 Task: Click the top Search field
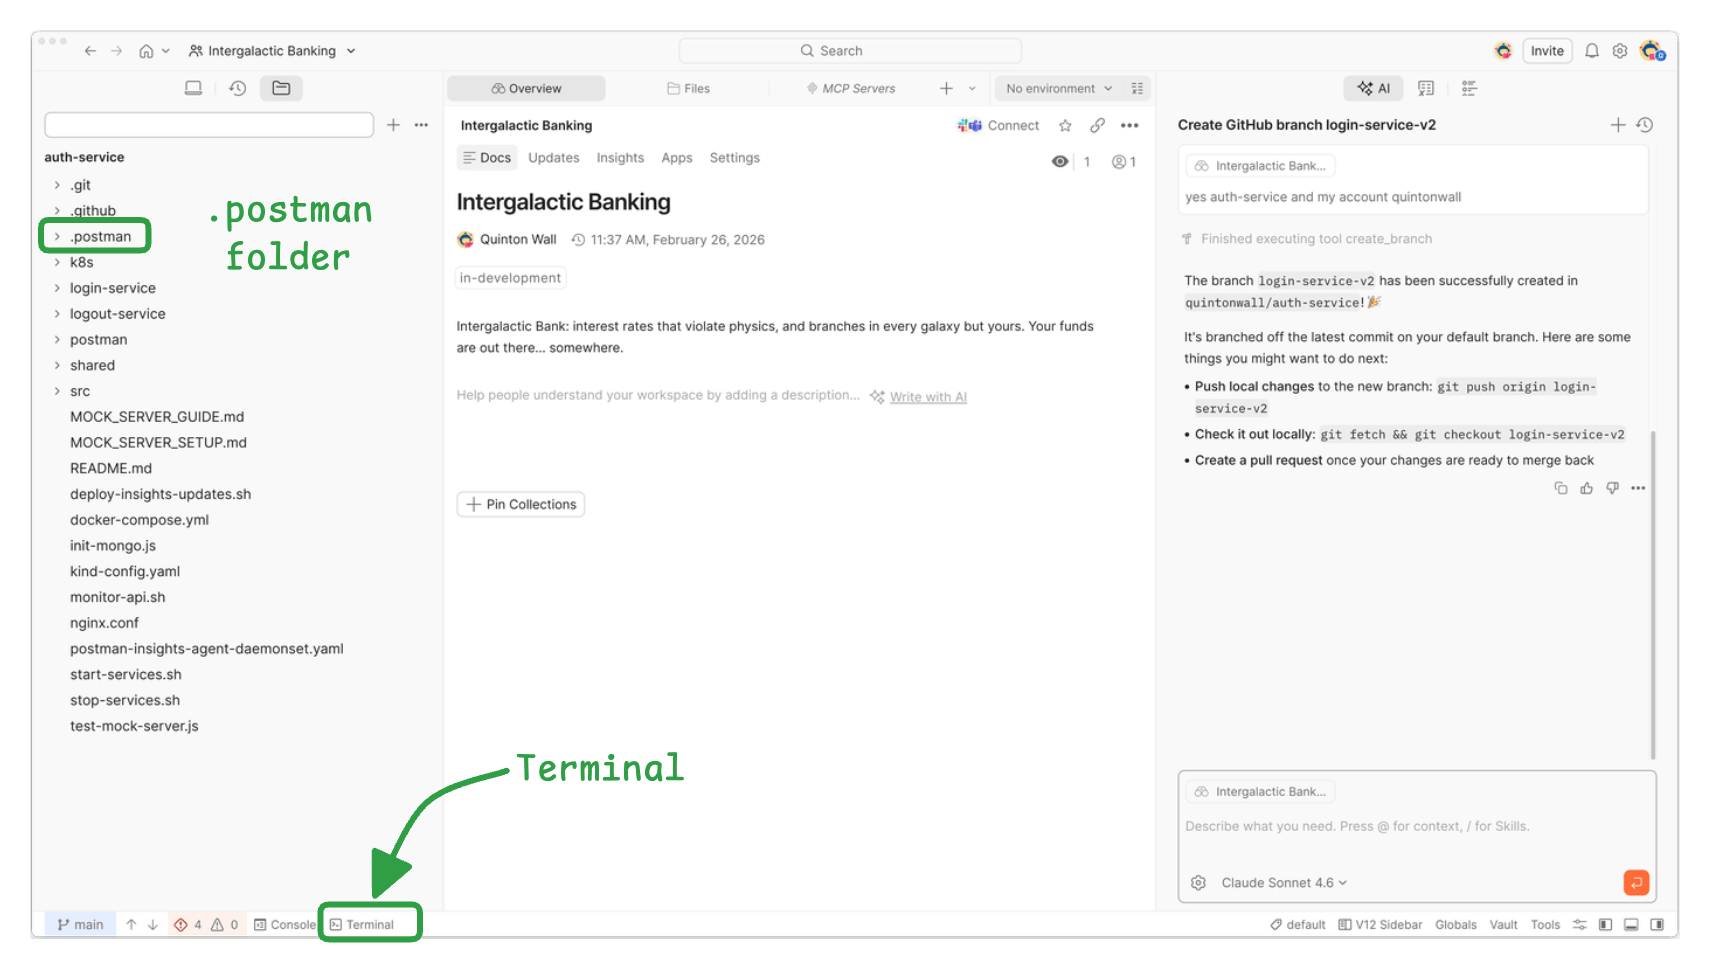pyautogui.click(x=850, y=51)
